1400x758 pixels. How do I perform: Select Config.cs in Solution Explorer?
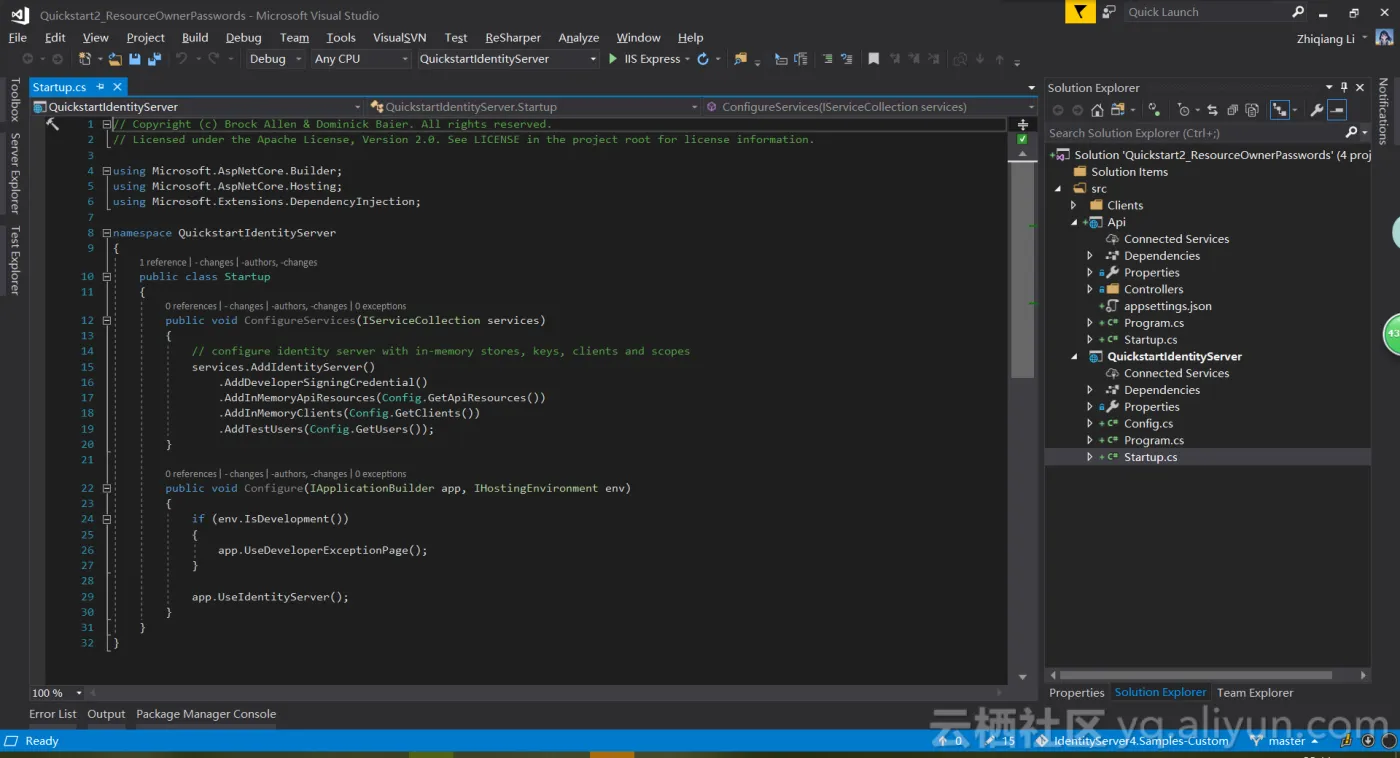pyautogui.click(x=1148, y=423)
